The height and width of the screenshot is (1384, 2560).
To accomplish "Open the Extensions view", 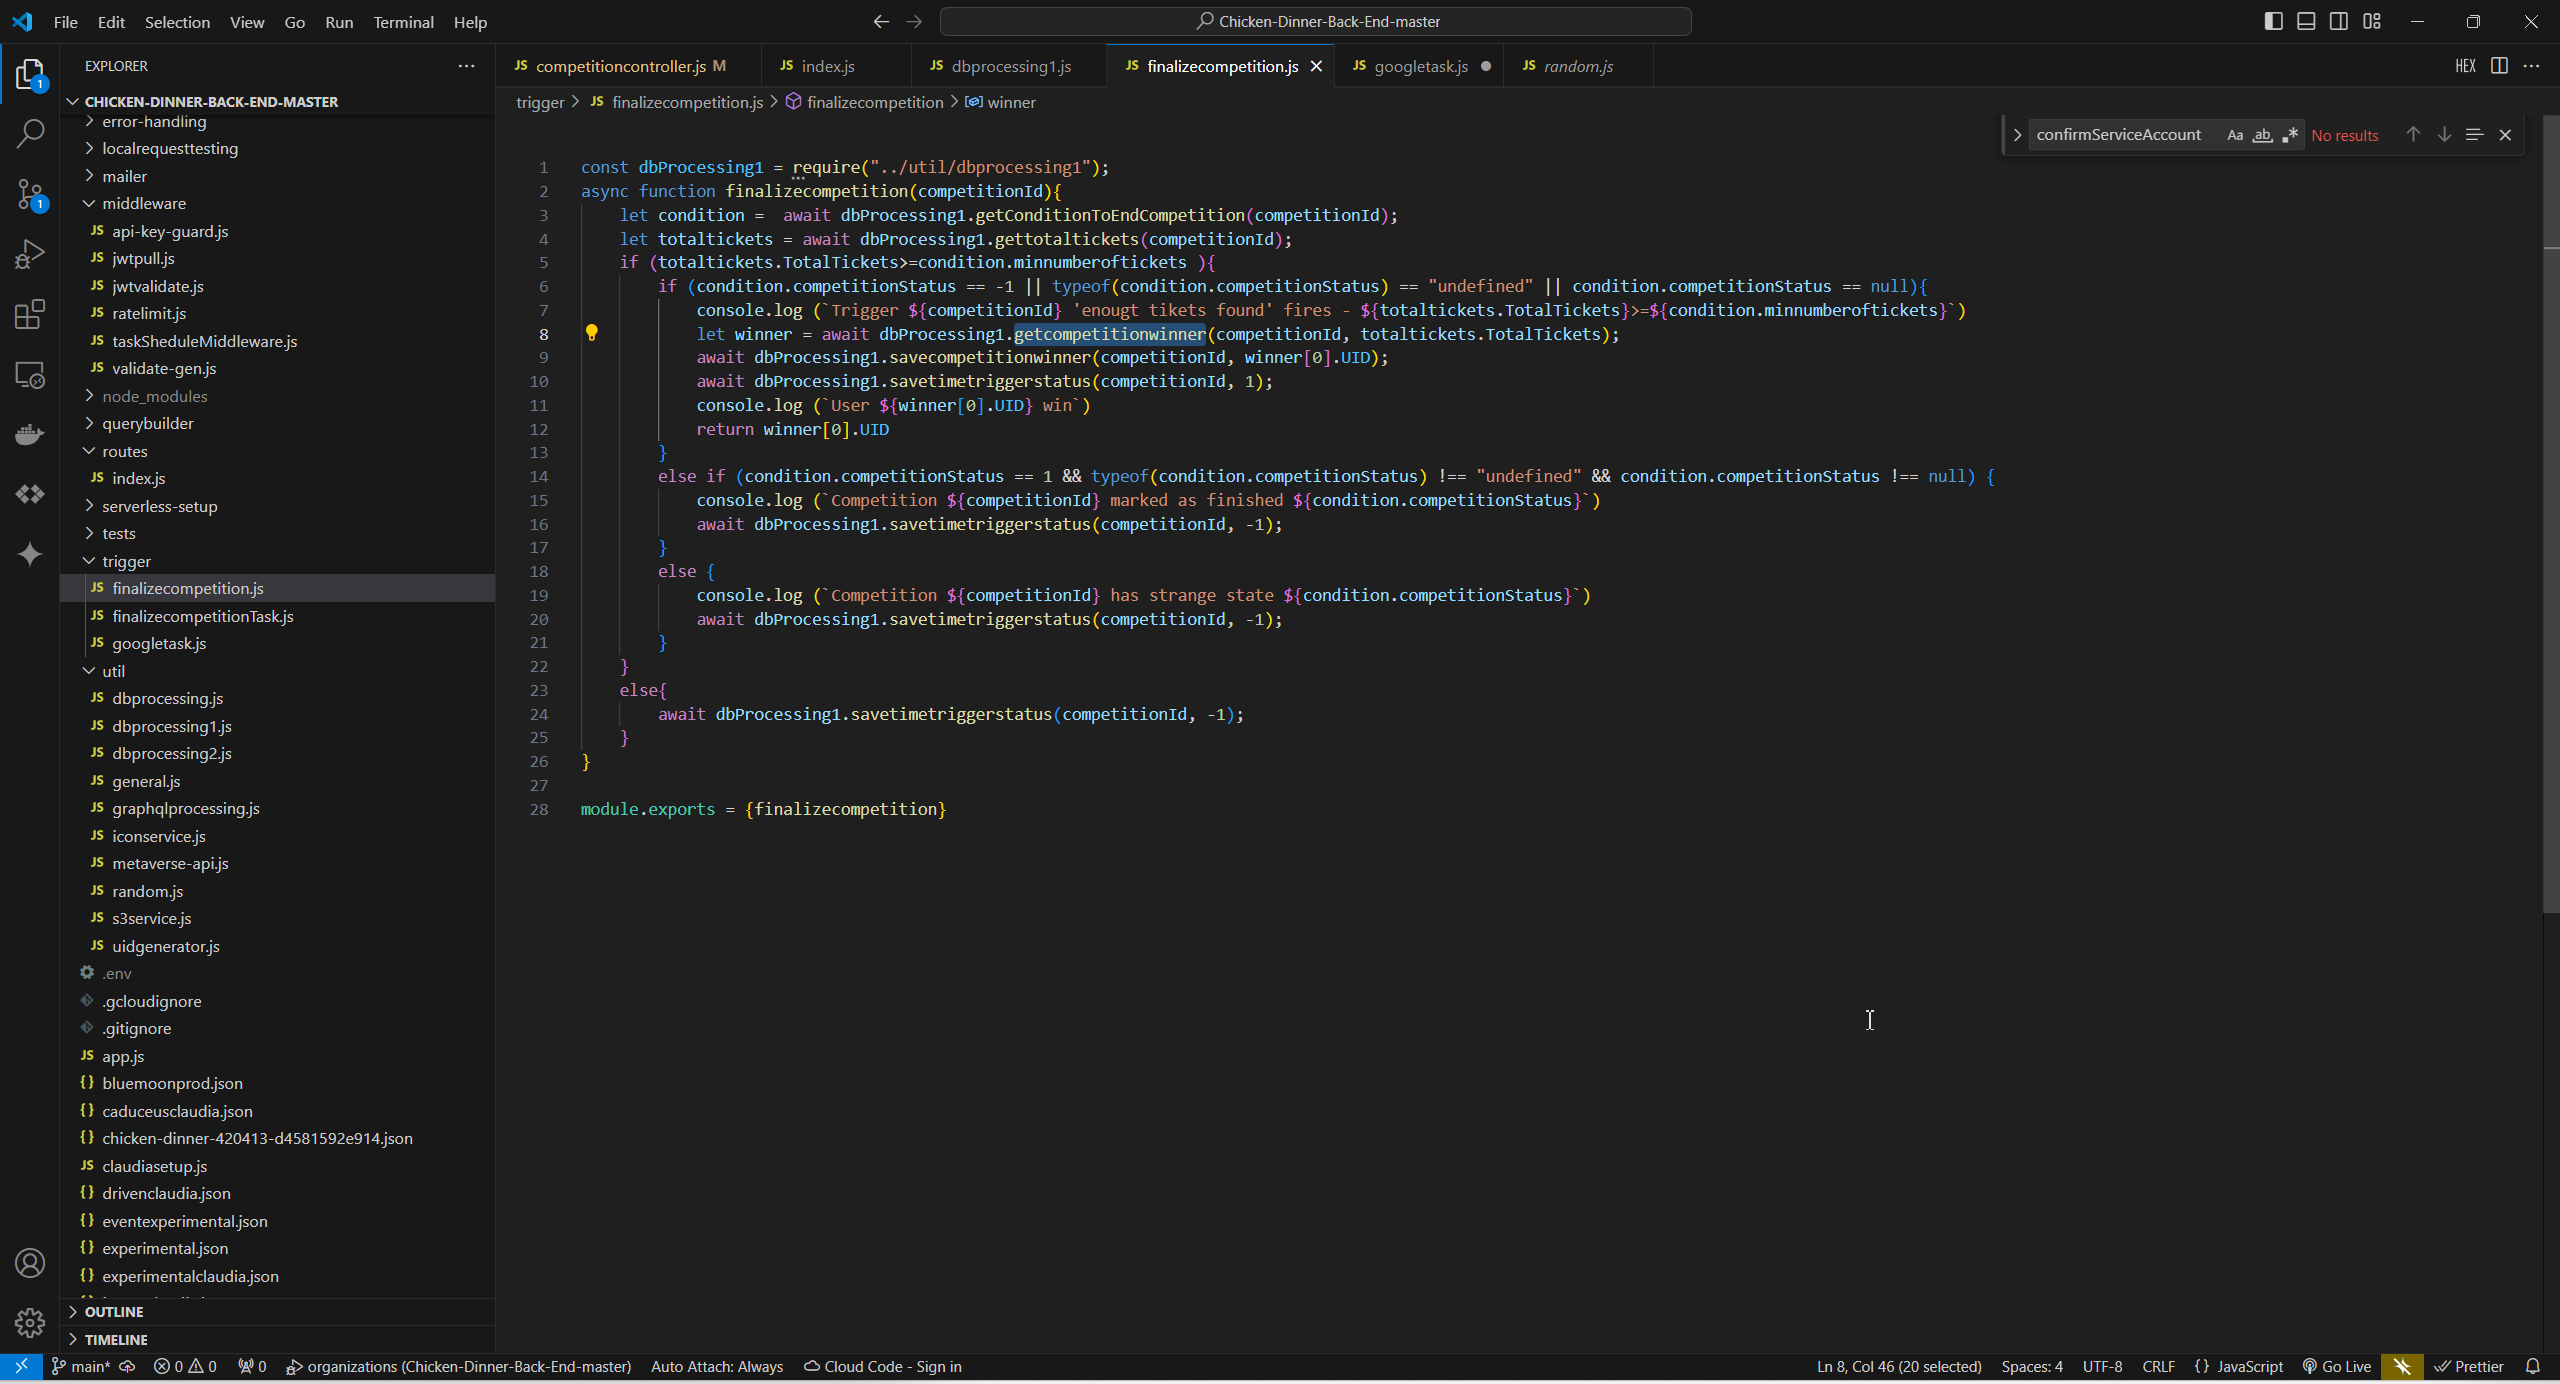I will pyautogui.click(x=30, y=314).
